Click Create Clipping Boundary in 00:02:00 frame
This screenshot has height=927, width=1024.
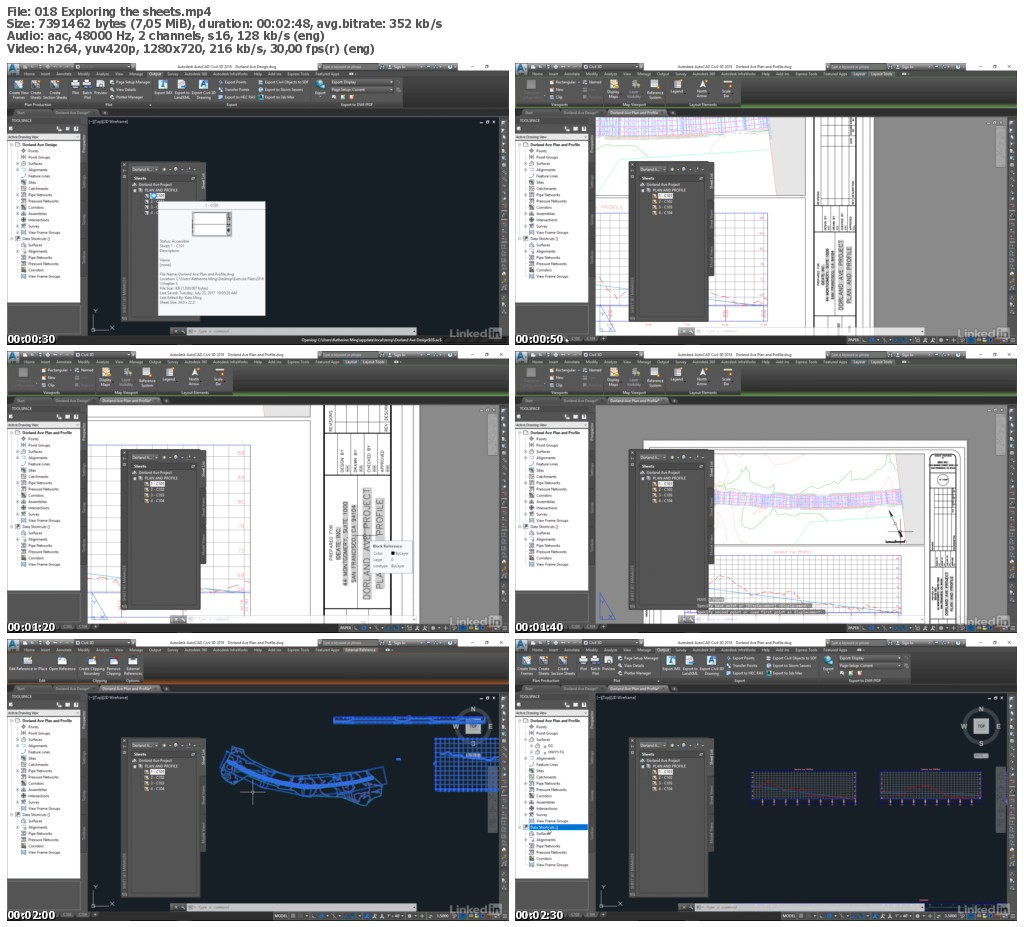click(x=91, y=666)
